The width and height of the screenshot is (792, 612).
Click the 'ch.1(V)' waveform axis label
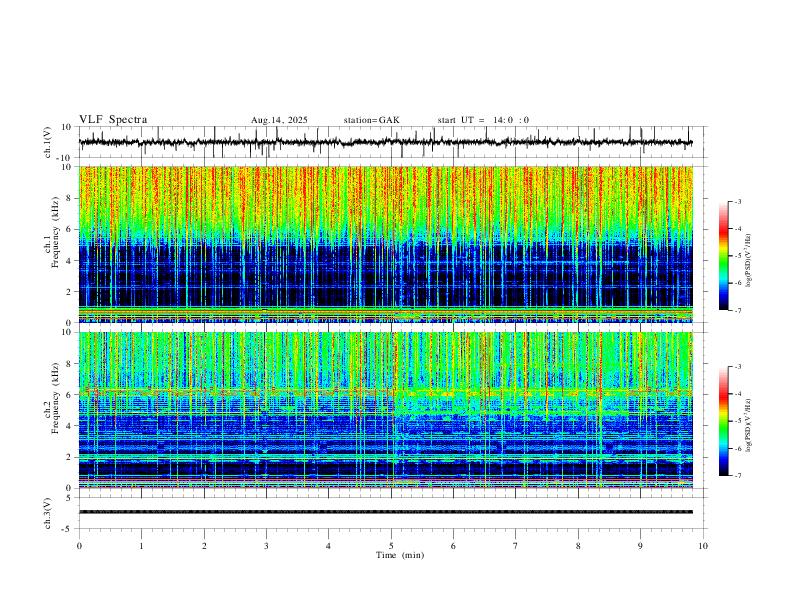pyautogui.click(x=48, y=142)
